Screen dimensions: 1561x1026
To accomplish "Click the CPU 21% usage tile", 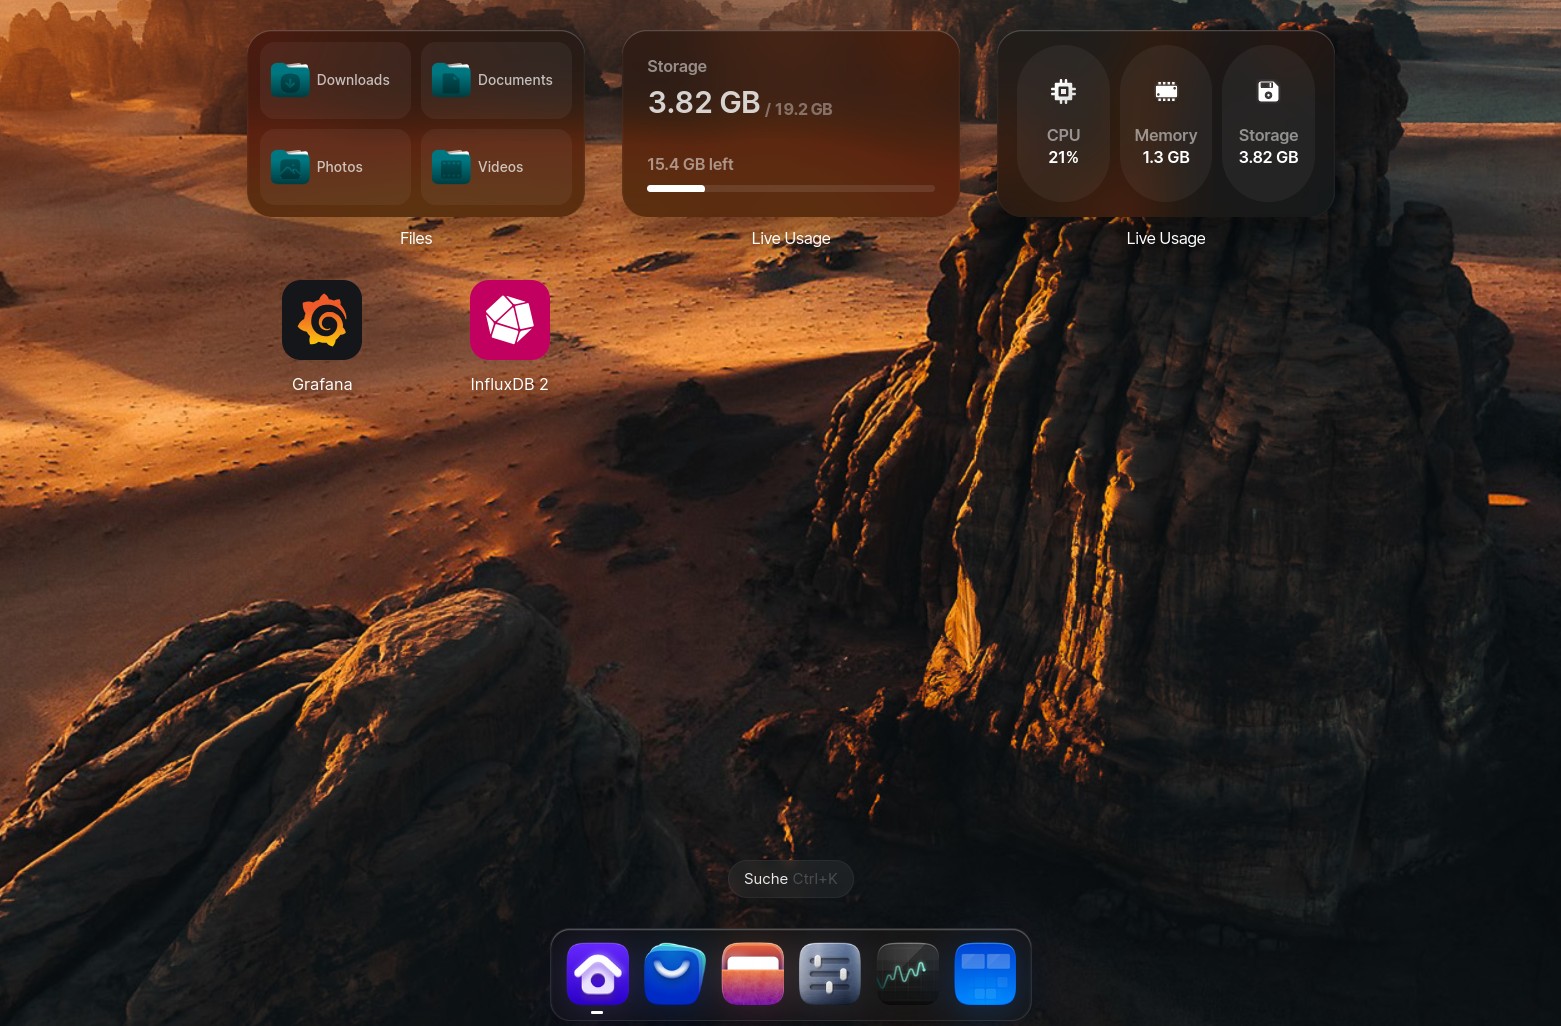I will point(1063,124).
